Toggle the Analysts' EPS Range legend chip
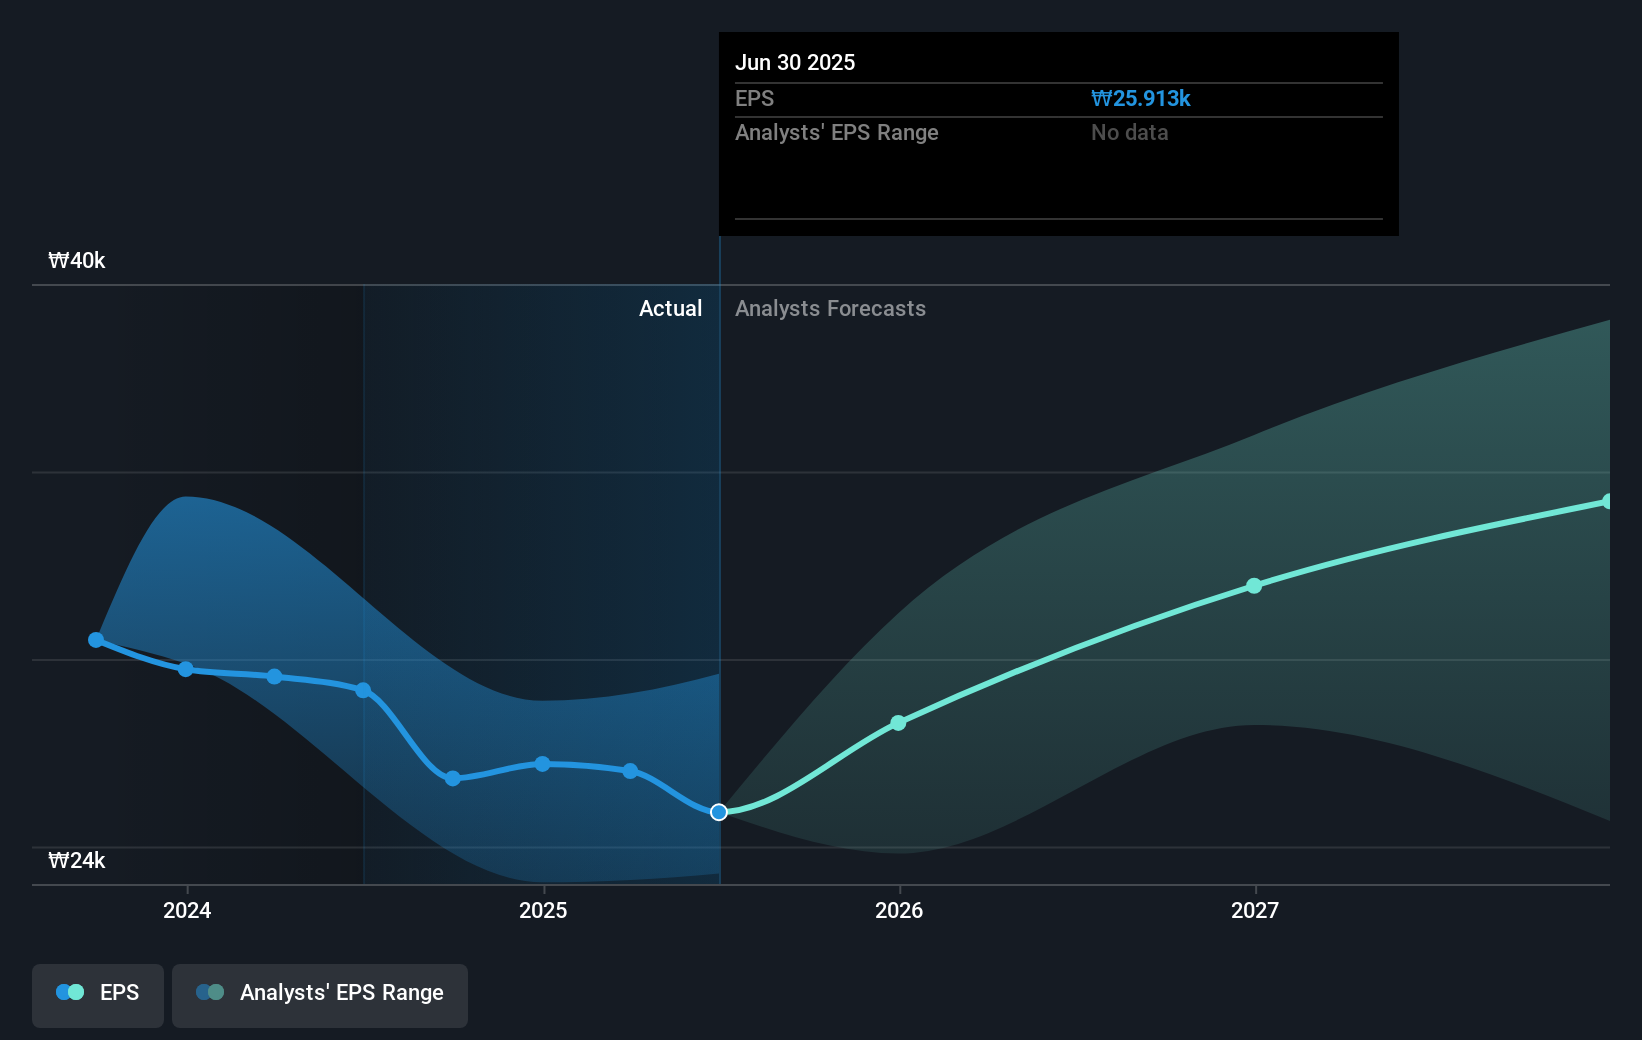 tap(319, 994)
